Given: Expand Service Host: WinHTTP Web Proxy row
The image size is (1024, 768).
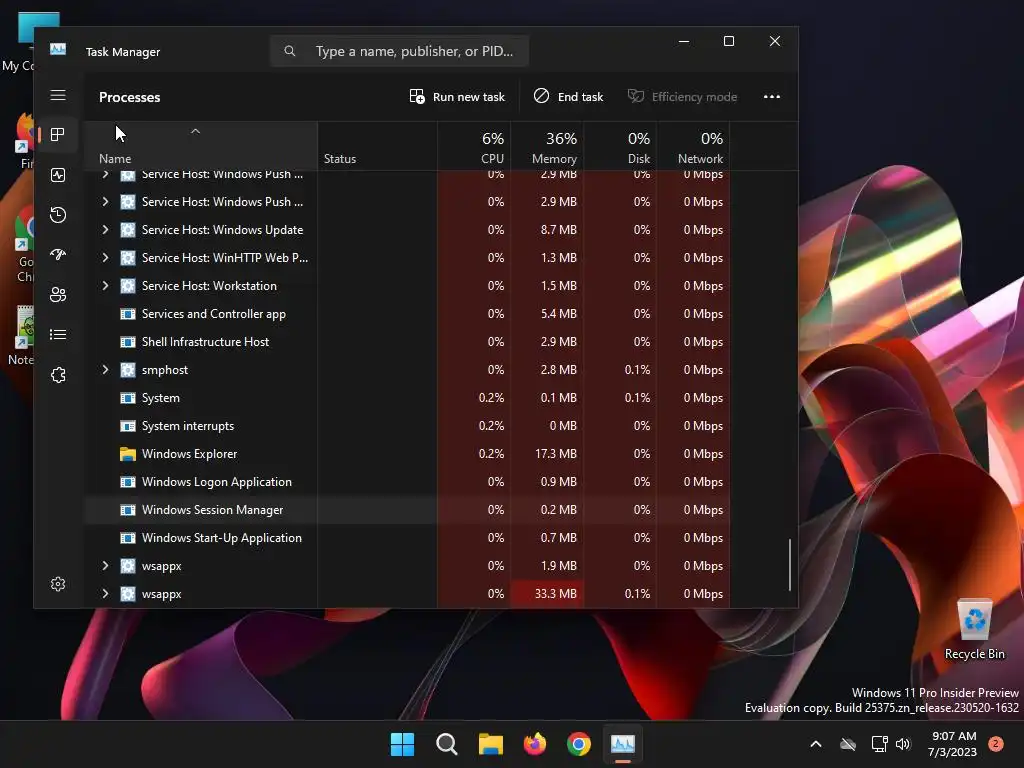Looking at the screenshot, I should tap(105, 257).
